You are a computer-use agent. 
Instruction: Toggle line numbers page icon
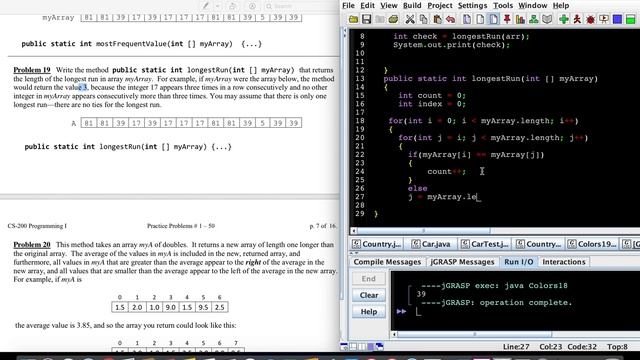[493, 19]
